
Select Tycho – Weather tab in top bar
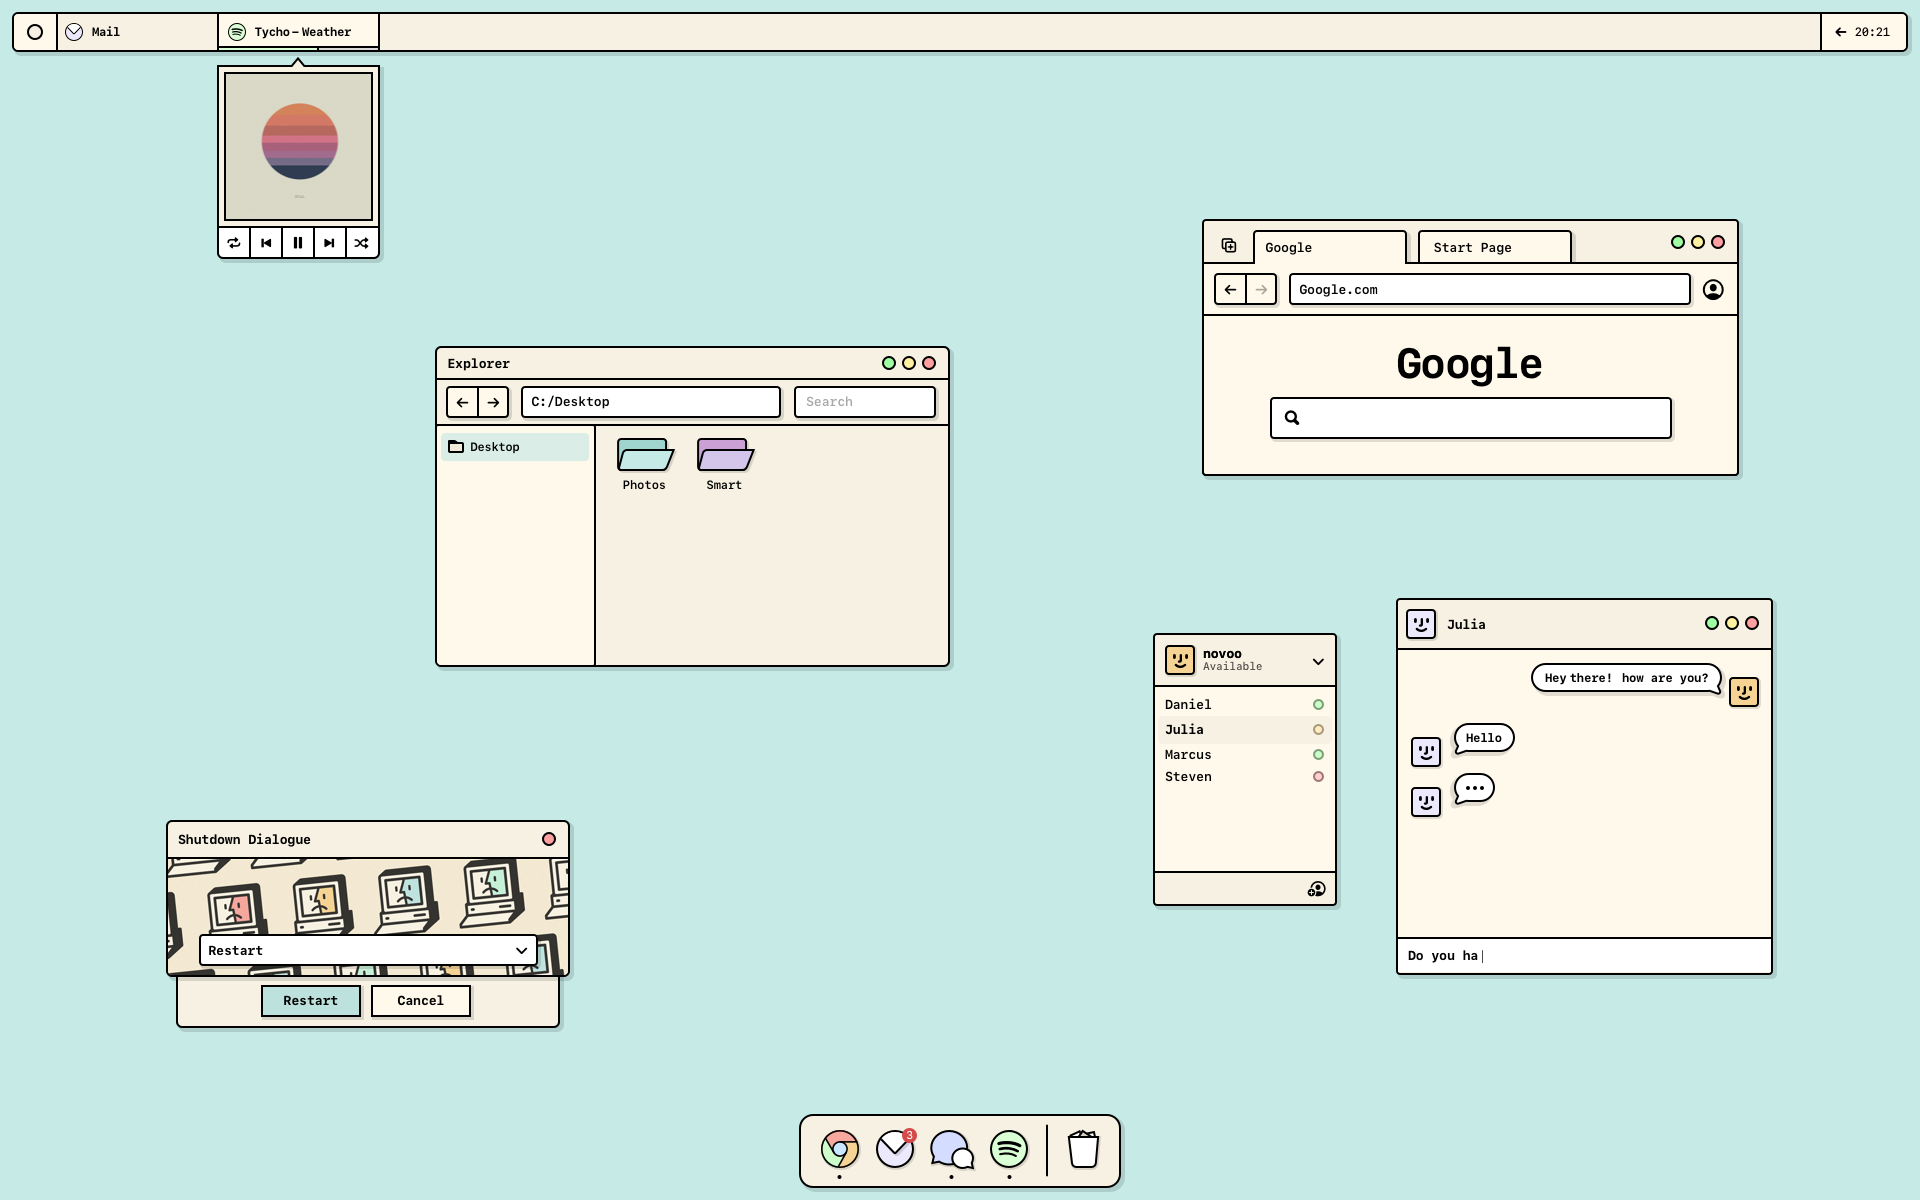click(x=298, y=32)
